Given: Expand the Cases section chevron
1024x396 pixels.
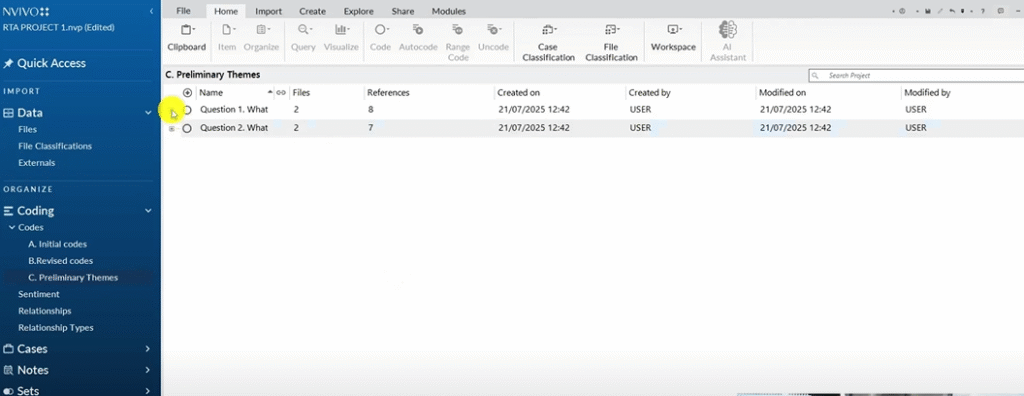Looking at the screenshot, I should coord(148,349).
